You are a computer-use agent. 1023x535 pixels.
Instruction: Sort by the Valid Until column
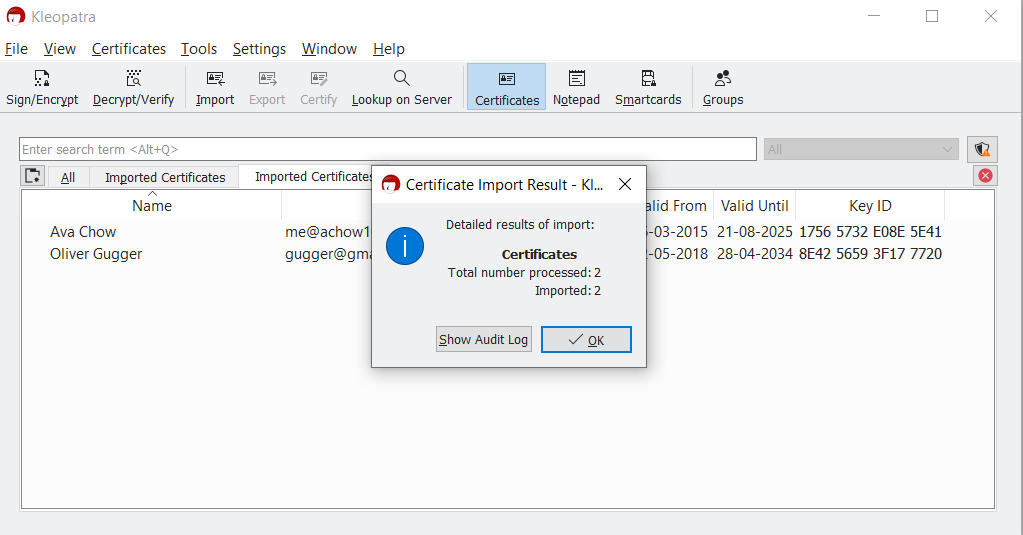point(754,206)
